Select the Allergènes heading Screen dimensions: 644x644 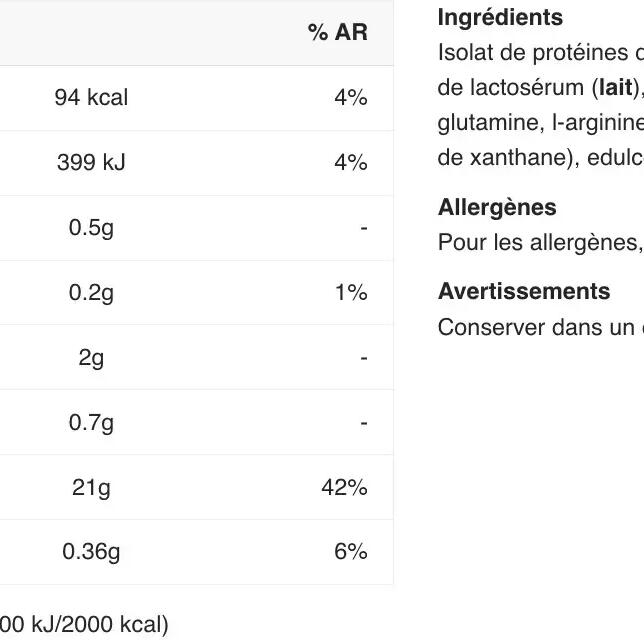[x=497, y=207]
